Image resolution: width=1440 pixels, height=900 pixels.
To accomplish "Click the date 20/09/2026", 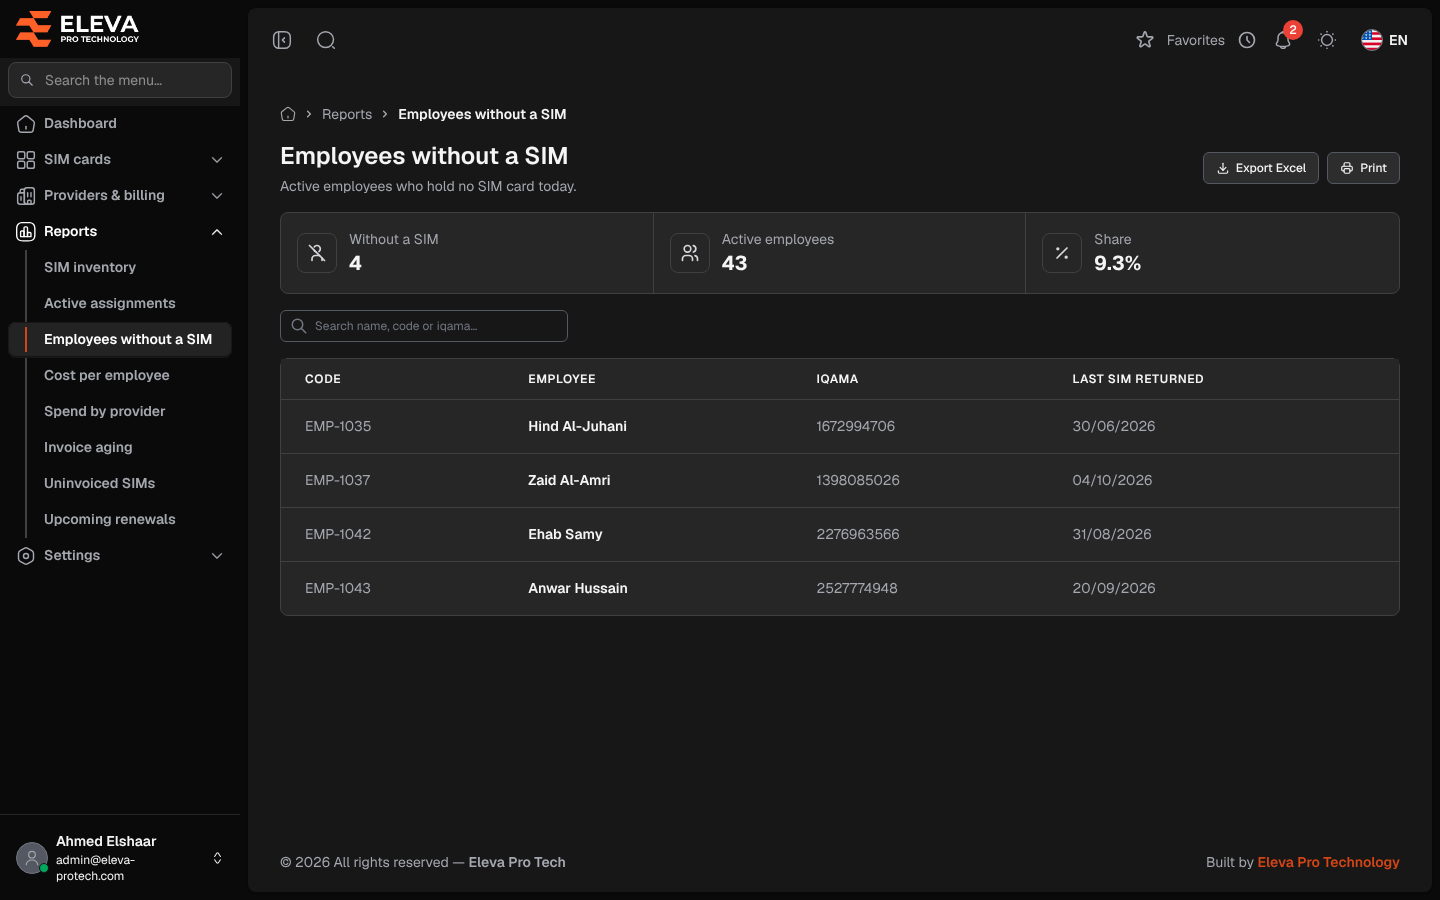I will [x=1114, y=588].
